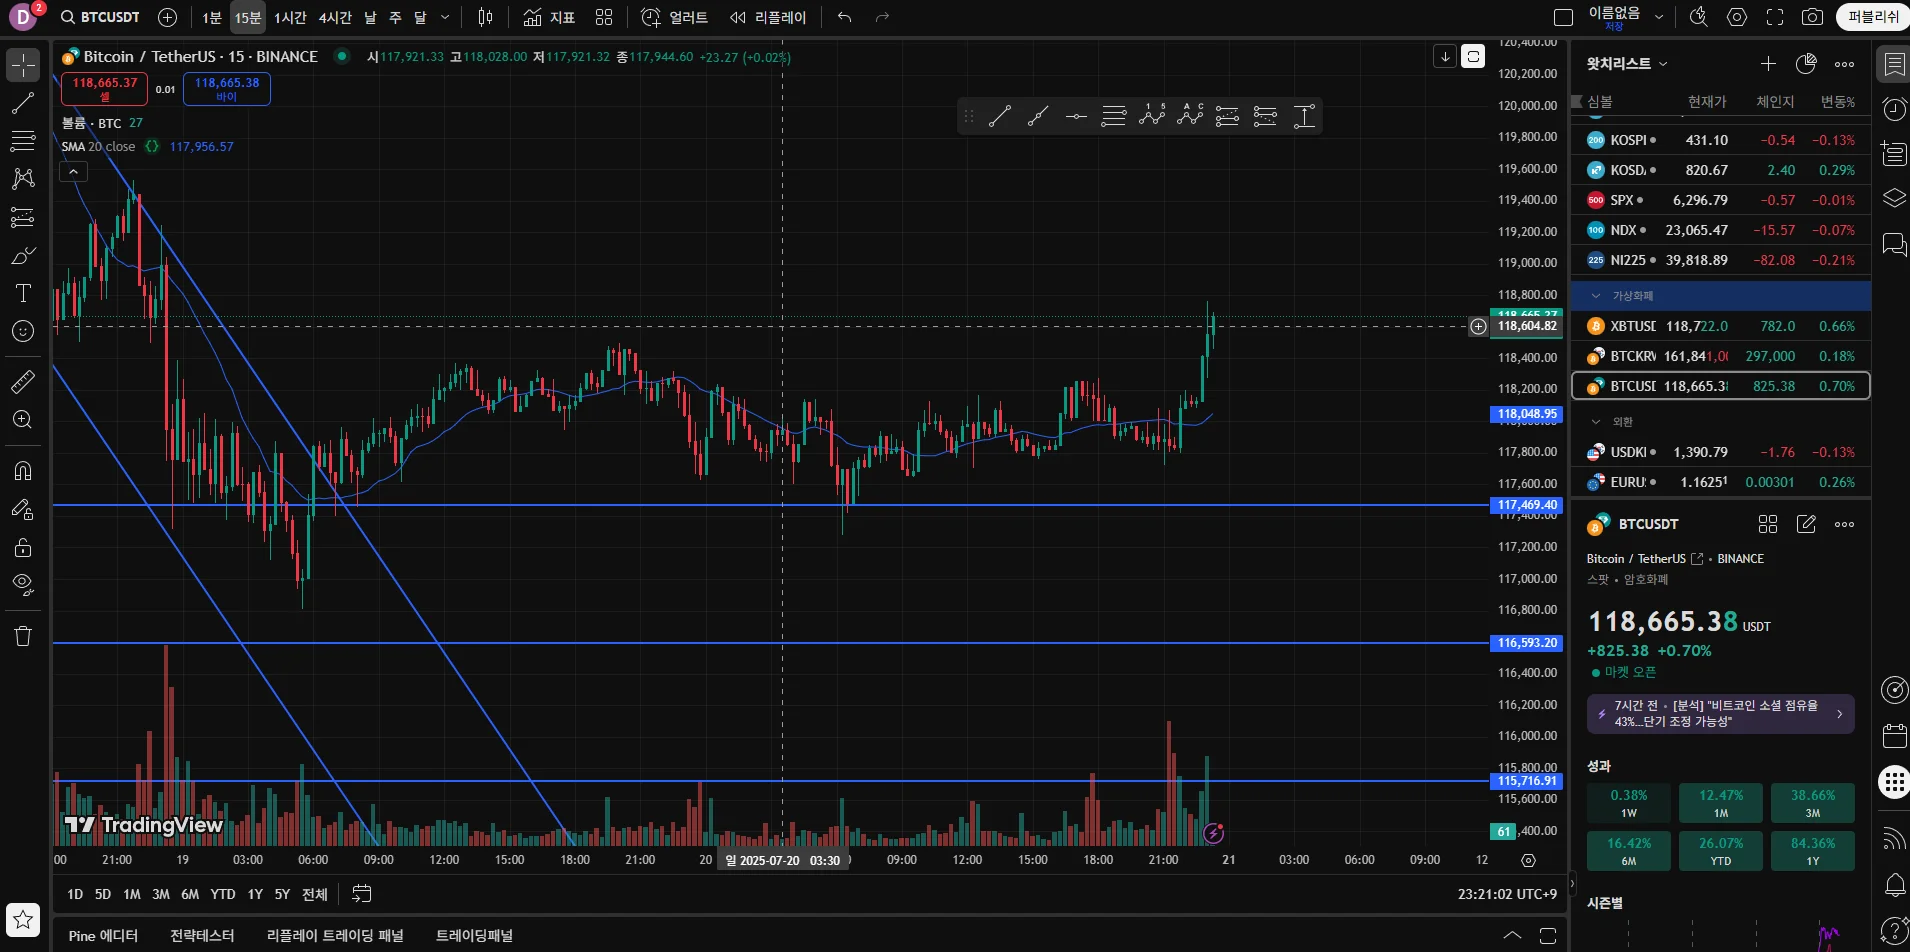Click the 퍼블리쉬 publish button

coord(1872,17)
